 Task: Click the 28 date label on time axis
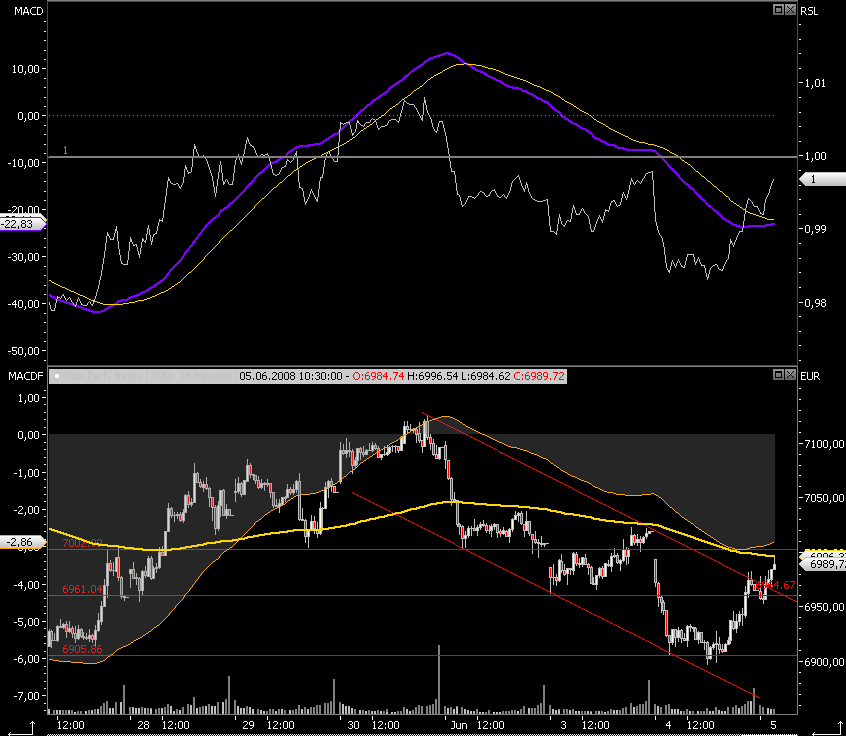coord(144,725)
